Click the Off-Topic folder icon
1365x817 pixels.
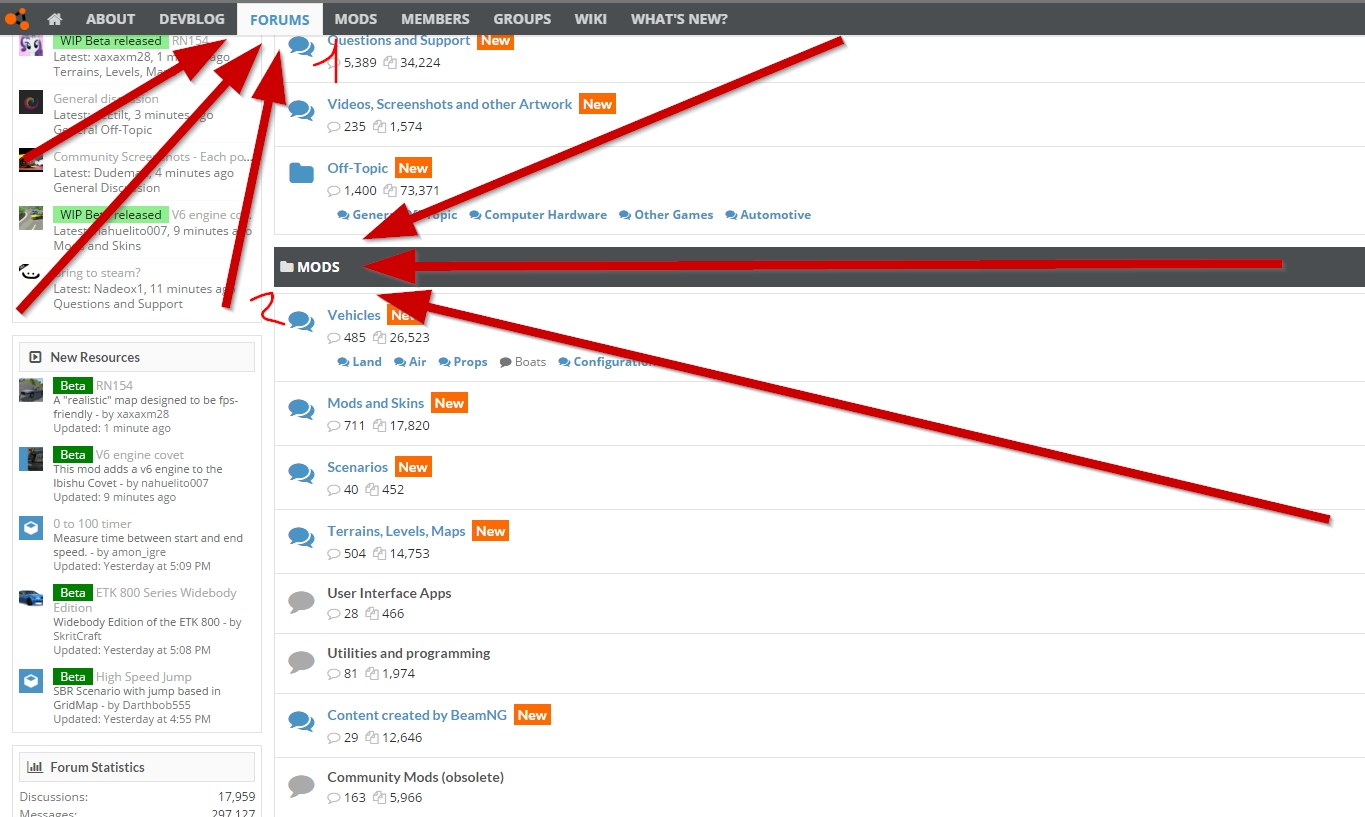(x=301, y=173)
